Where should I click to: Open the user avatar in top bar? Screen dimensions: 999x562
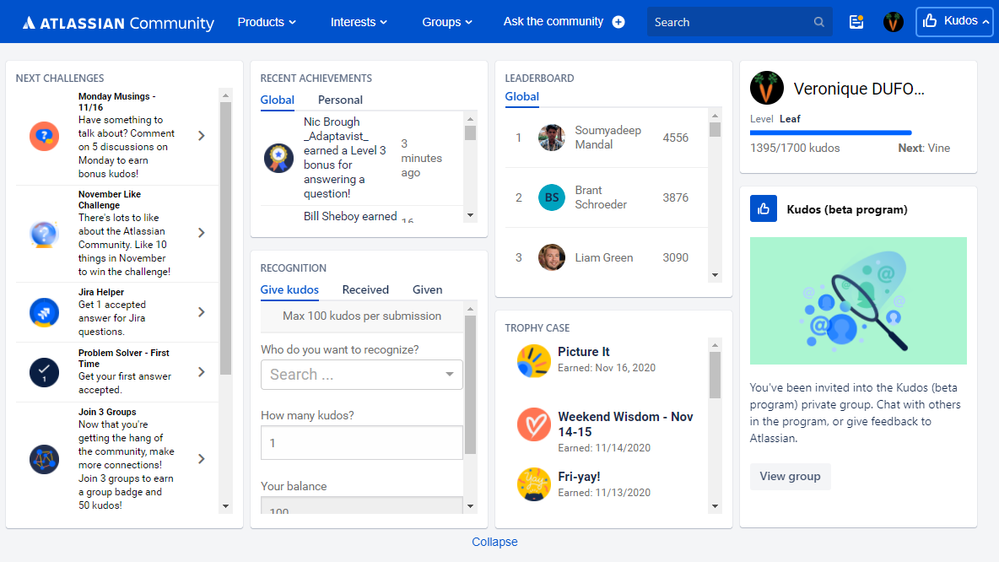tap(893, 22)
